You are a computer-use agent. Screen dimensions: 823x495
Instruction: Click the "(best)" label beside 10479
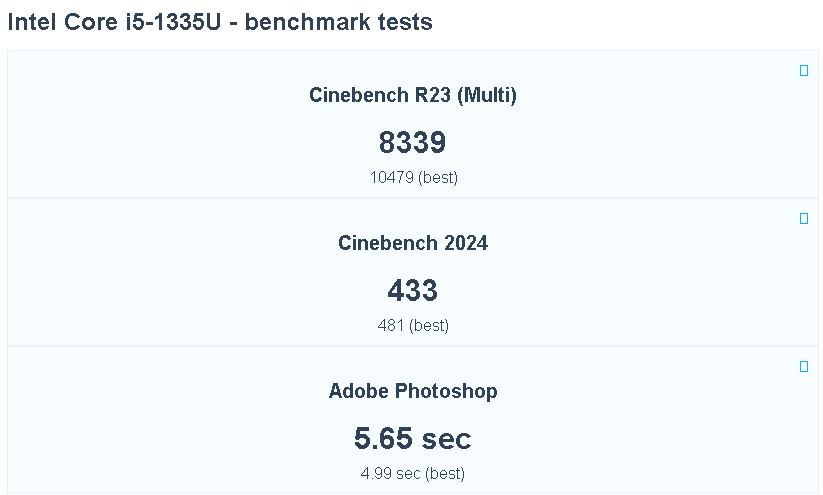(438, 178)
